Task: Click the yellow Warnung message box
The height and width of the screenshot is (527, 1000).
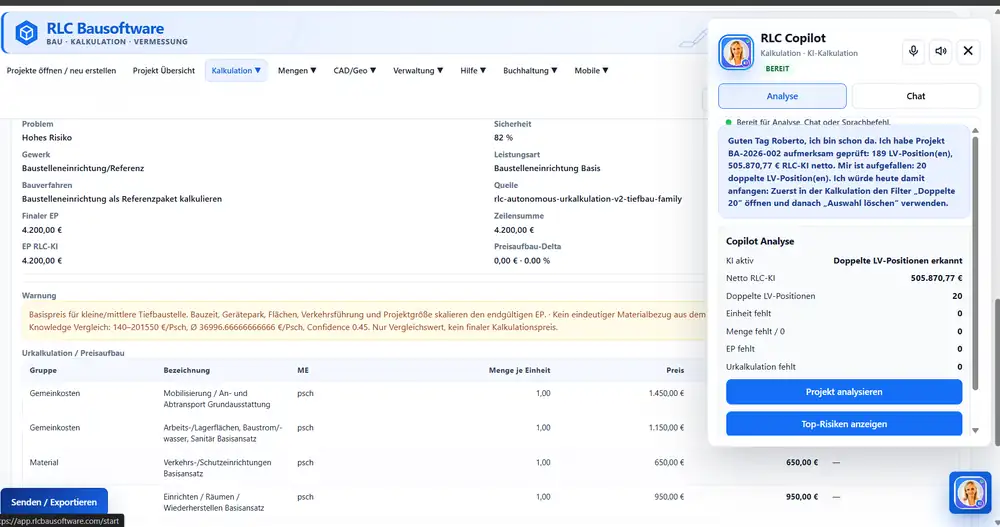Action: (x=365, y=321)
